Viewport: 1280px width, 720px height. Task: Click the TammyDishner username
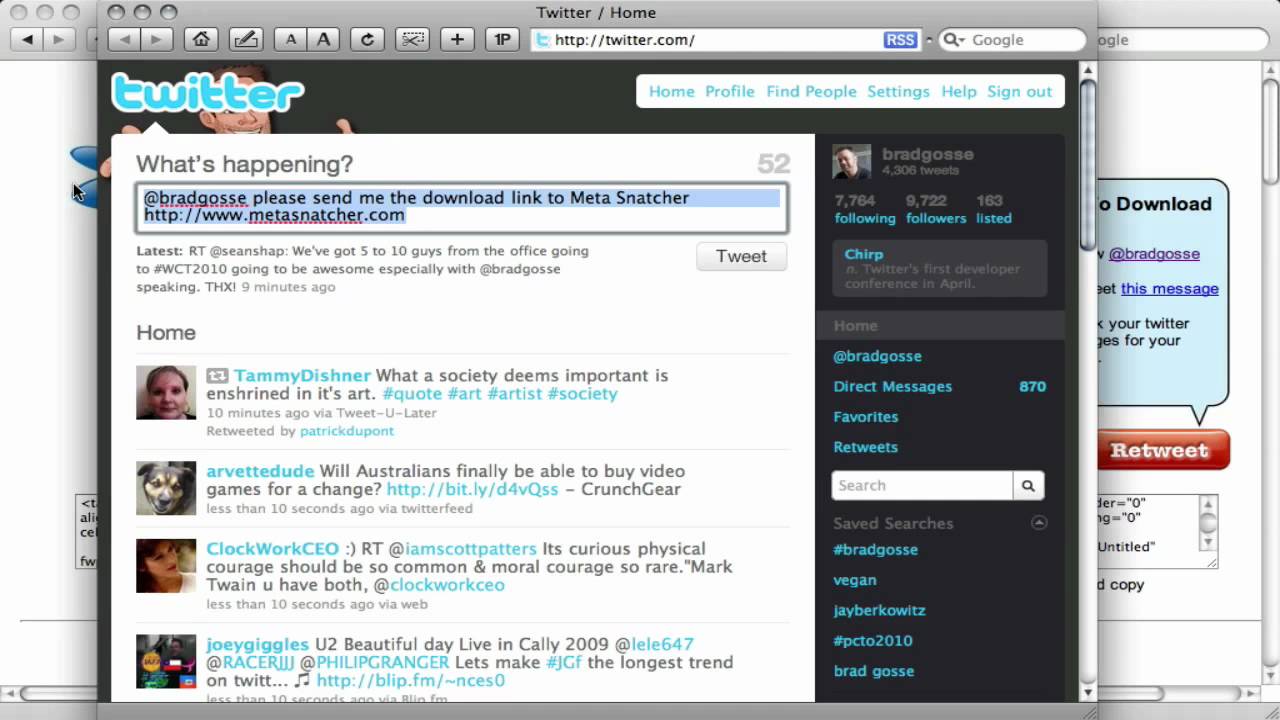302,375
